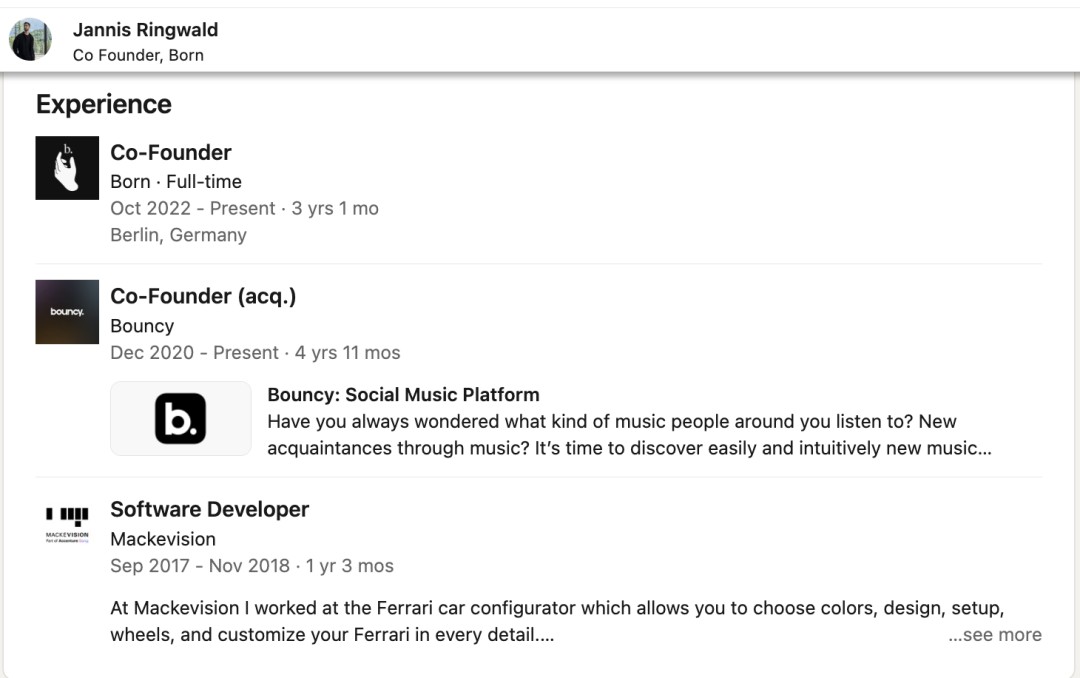
Task: Open the Born company logo
Action: tap(67, 168)
